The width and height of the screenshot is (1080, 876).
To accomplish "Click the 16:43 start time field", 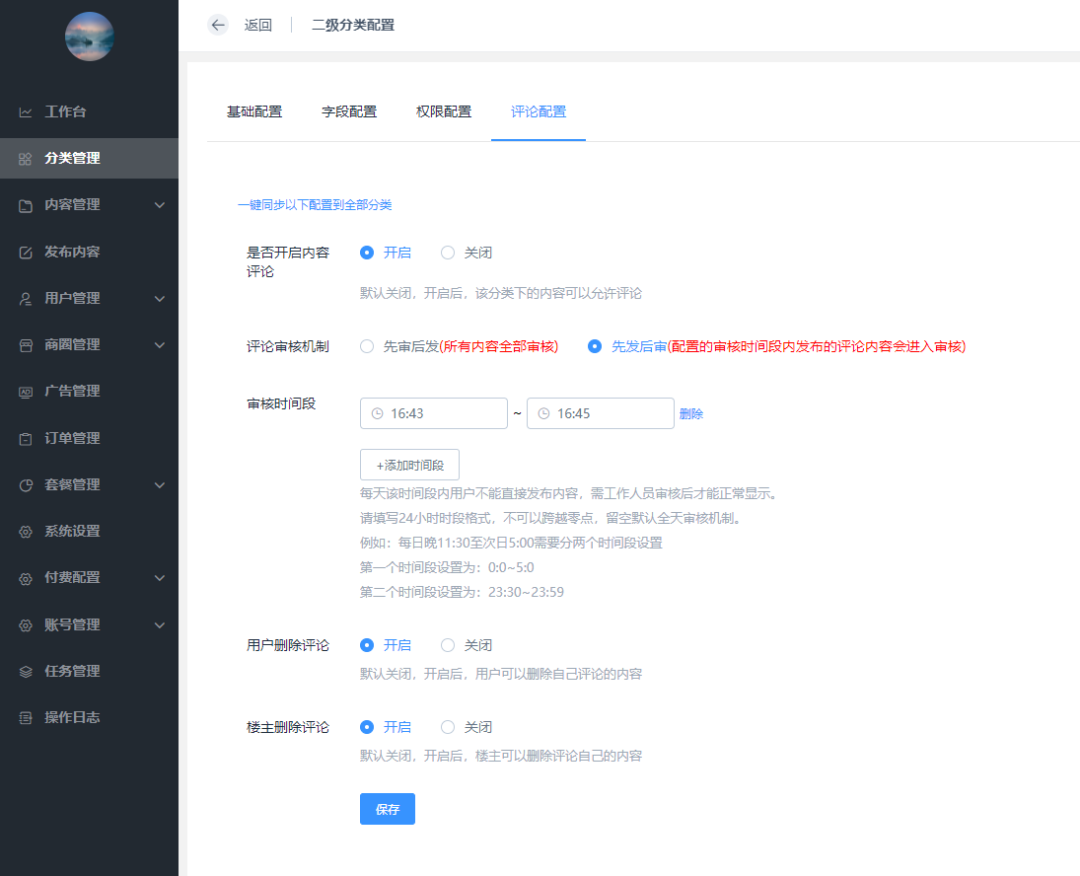I will click(433, 412).
